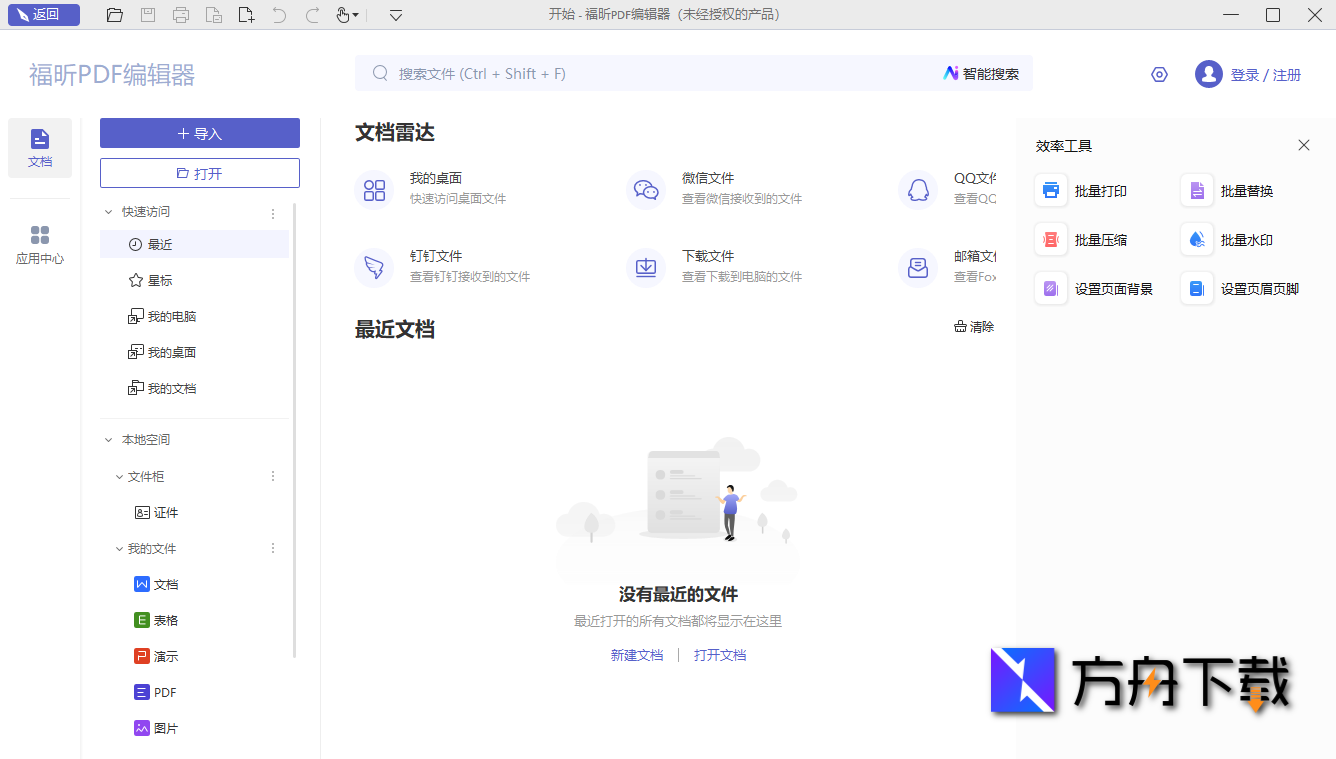Click the 打开 open button

199,172
